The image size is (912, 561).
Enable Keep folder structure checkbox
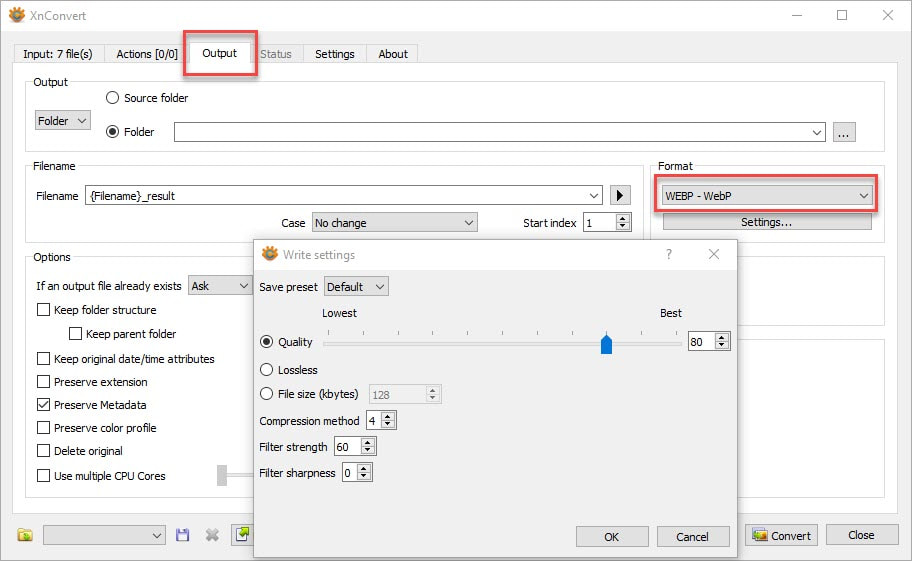click(43, 310)
